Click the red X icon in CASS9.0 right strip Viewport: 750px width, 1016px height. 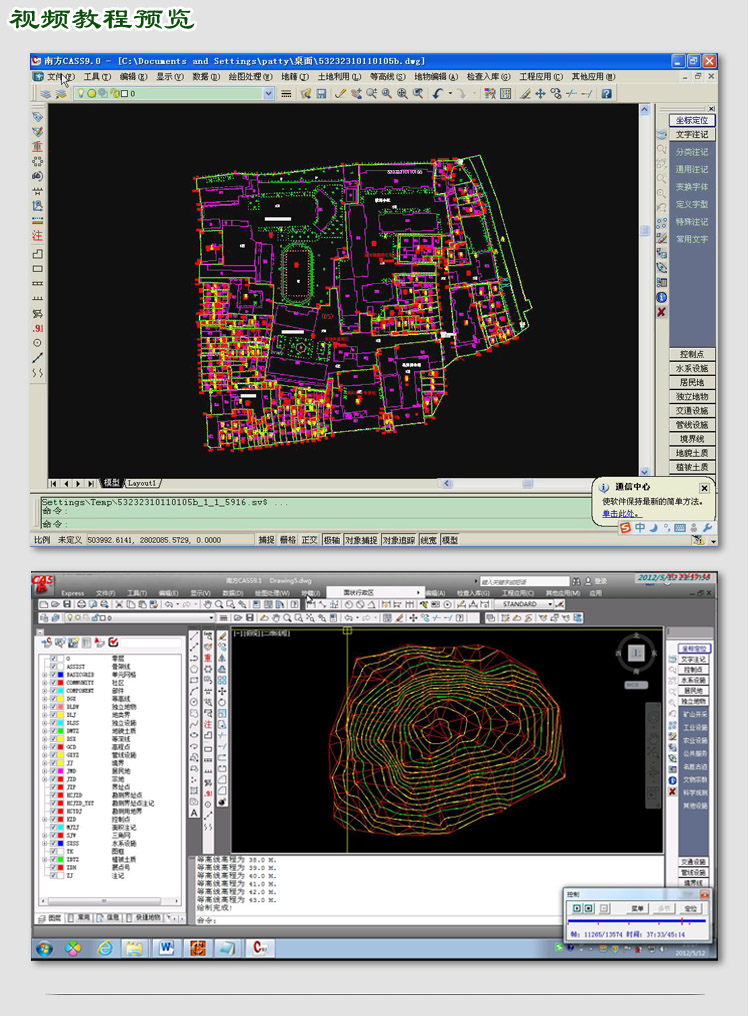(661, 312)
